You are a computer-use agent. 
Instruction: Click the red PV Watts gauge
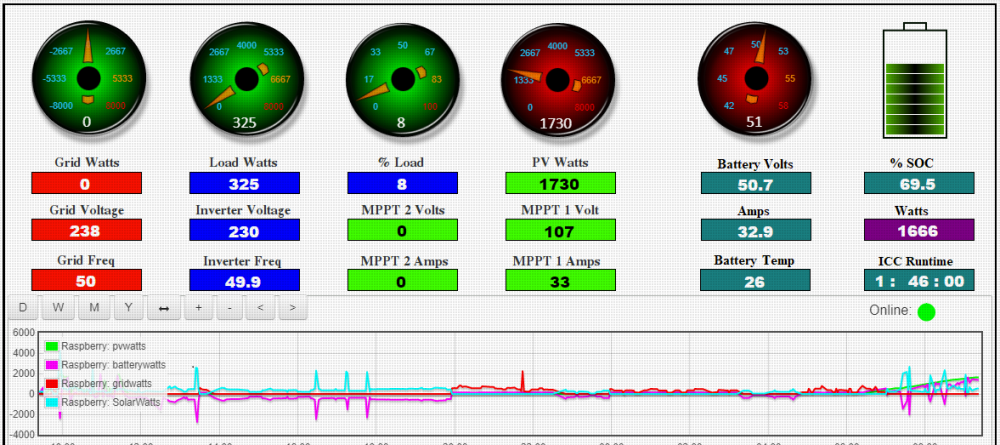557,79
